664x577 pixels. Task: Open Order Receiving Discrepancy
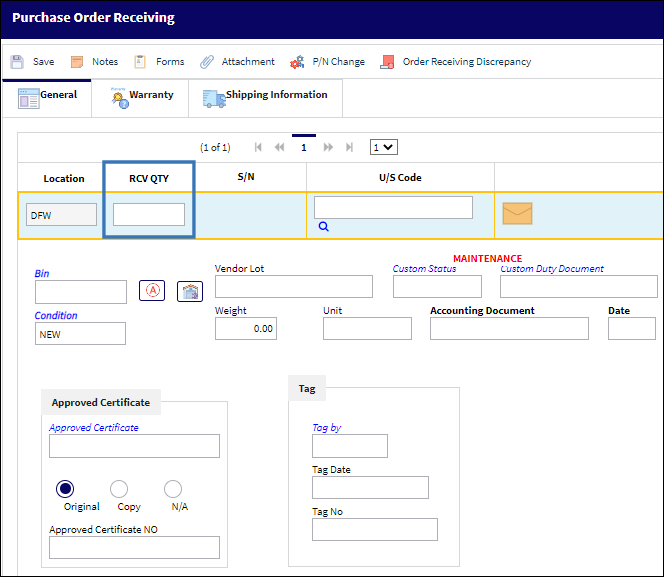(467, 62)
